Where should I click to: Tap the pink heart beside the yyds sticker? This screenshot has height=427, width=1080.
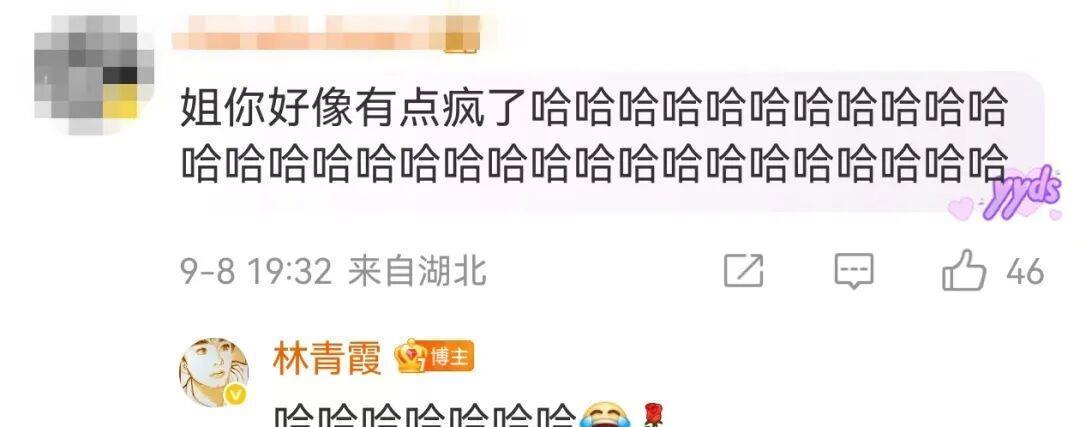(x=961, y=208)
